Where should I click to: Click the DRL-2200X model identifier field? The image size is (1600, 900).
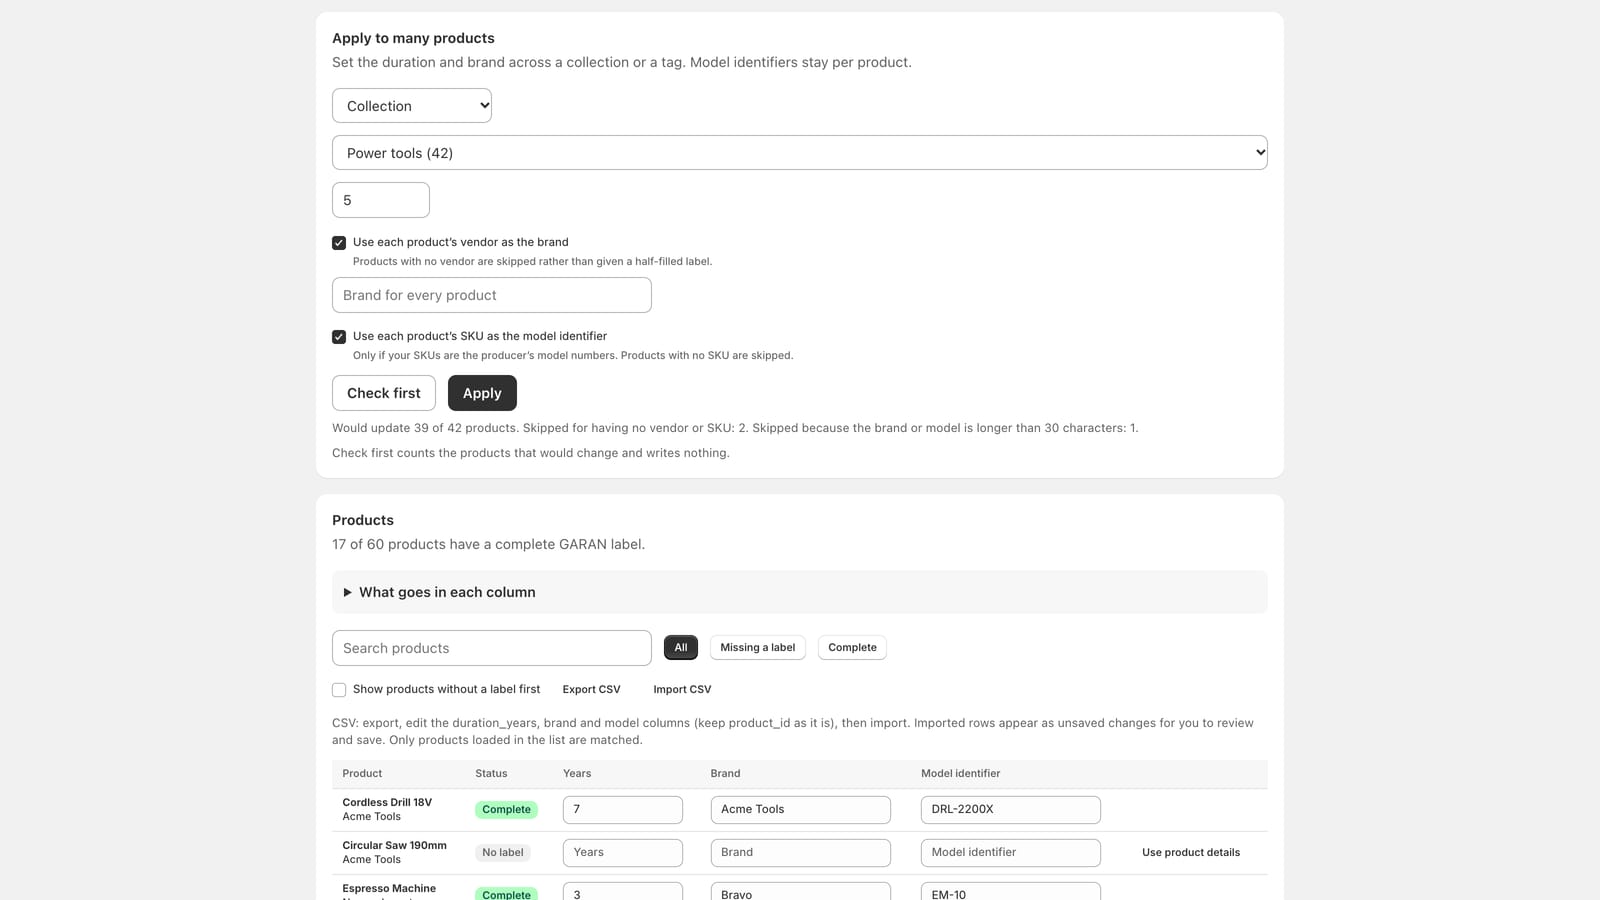coord(1011,810)
